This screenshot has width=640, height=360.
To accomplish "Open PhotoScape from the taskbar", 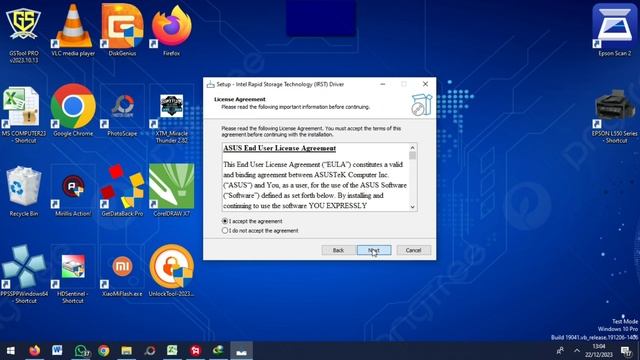I will click(x=150, y=351).
